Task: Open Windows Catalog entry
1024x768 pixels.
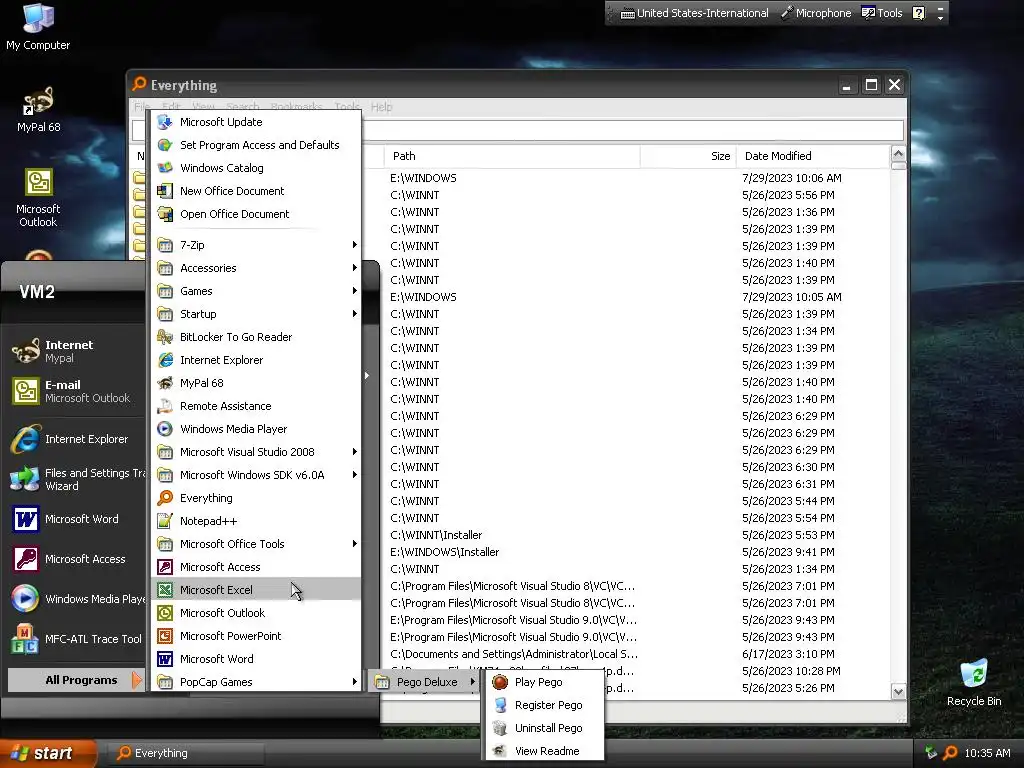Action: click(256, 168)
